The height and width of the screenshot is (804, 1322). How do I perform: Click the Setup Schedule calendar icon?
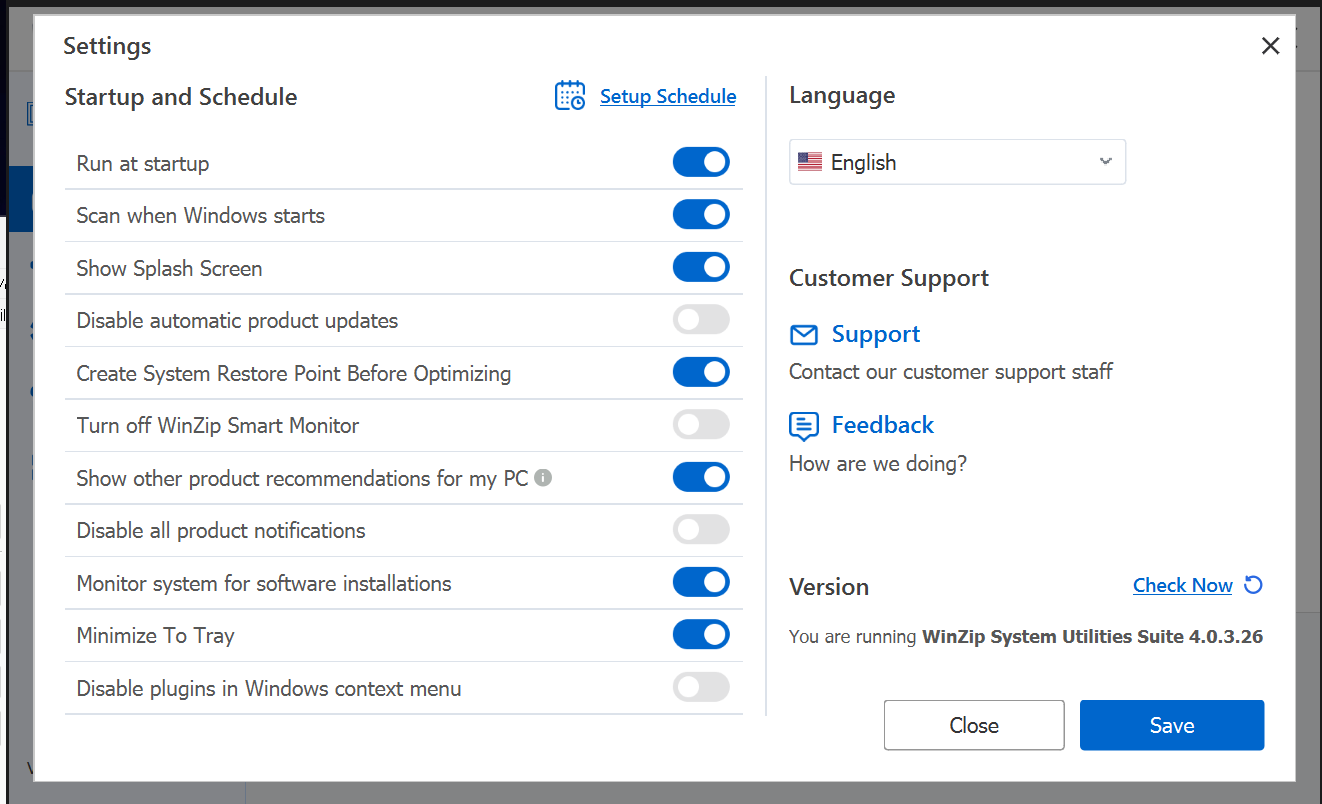570,96
